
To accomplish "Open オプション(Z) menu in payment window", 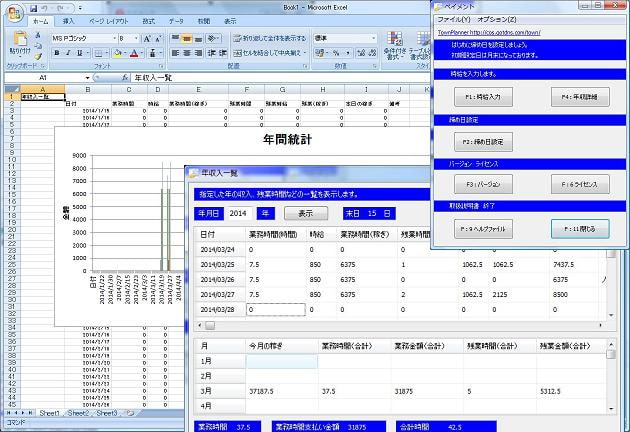I will [x=497, y=19].
